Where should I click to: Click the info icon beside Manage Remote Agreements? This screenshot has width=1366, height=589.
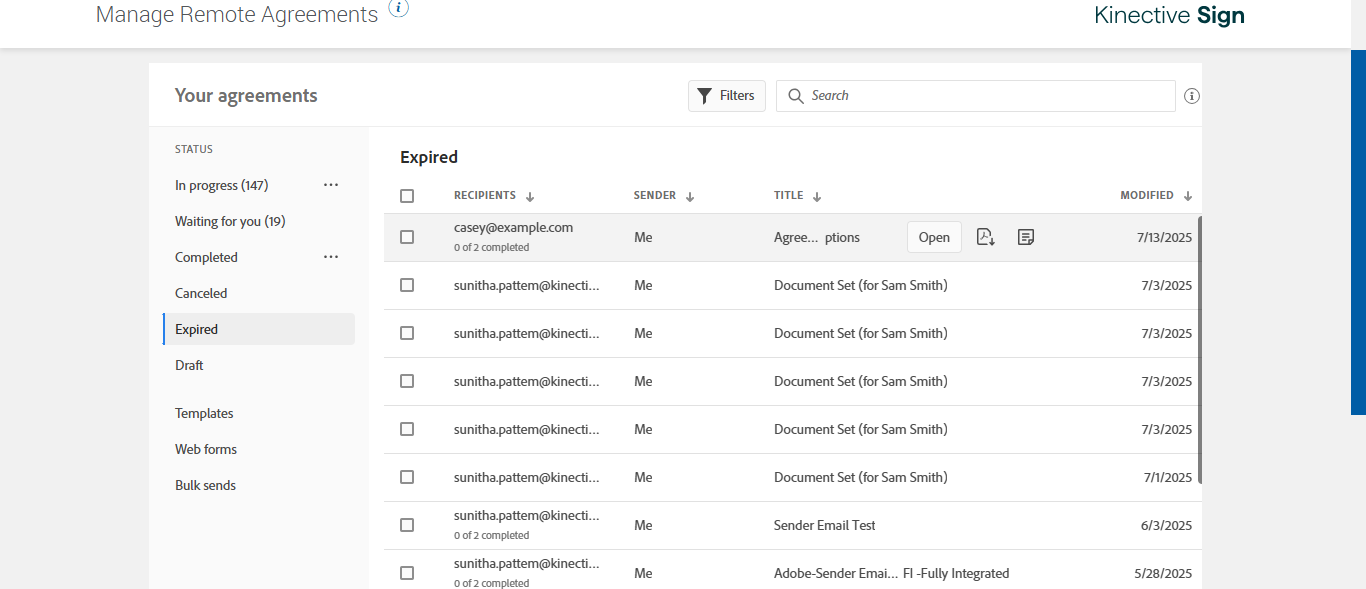398,9
